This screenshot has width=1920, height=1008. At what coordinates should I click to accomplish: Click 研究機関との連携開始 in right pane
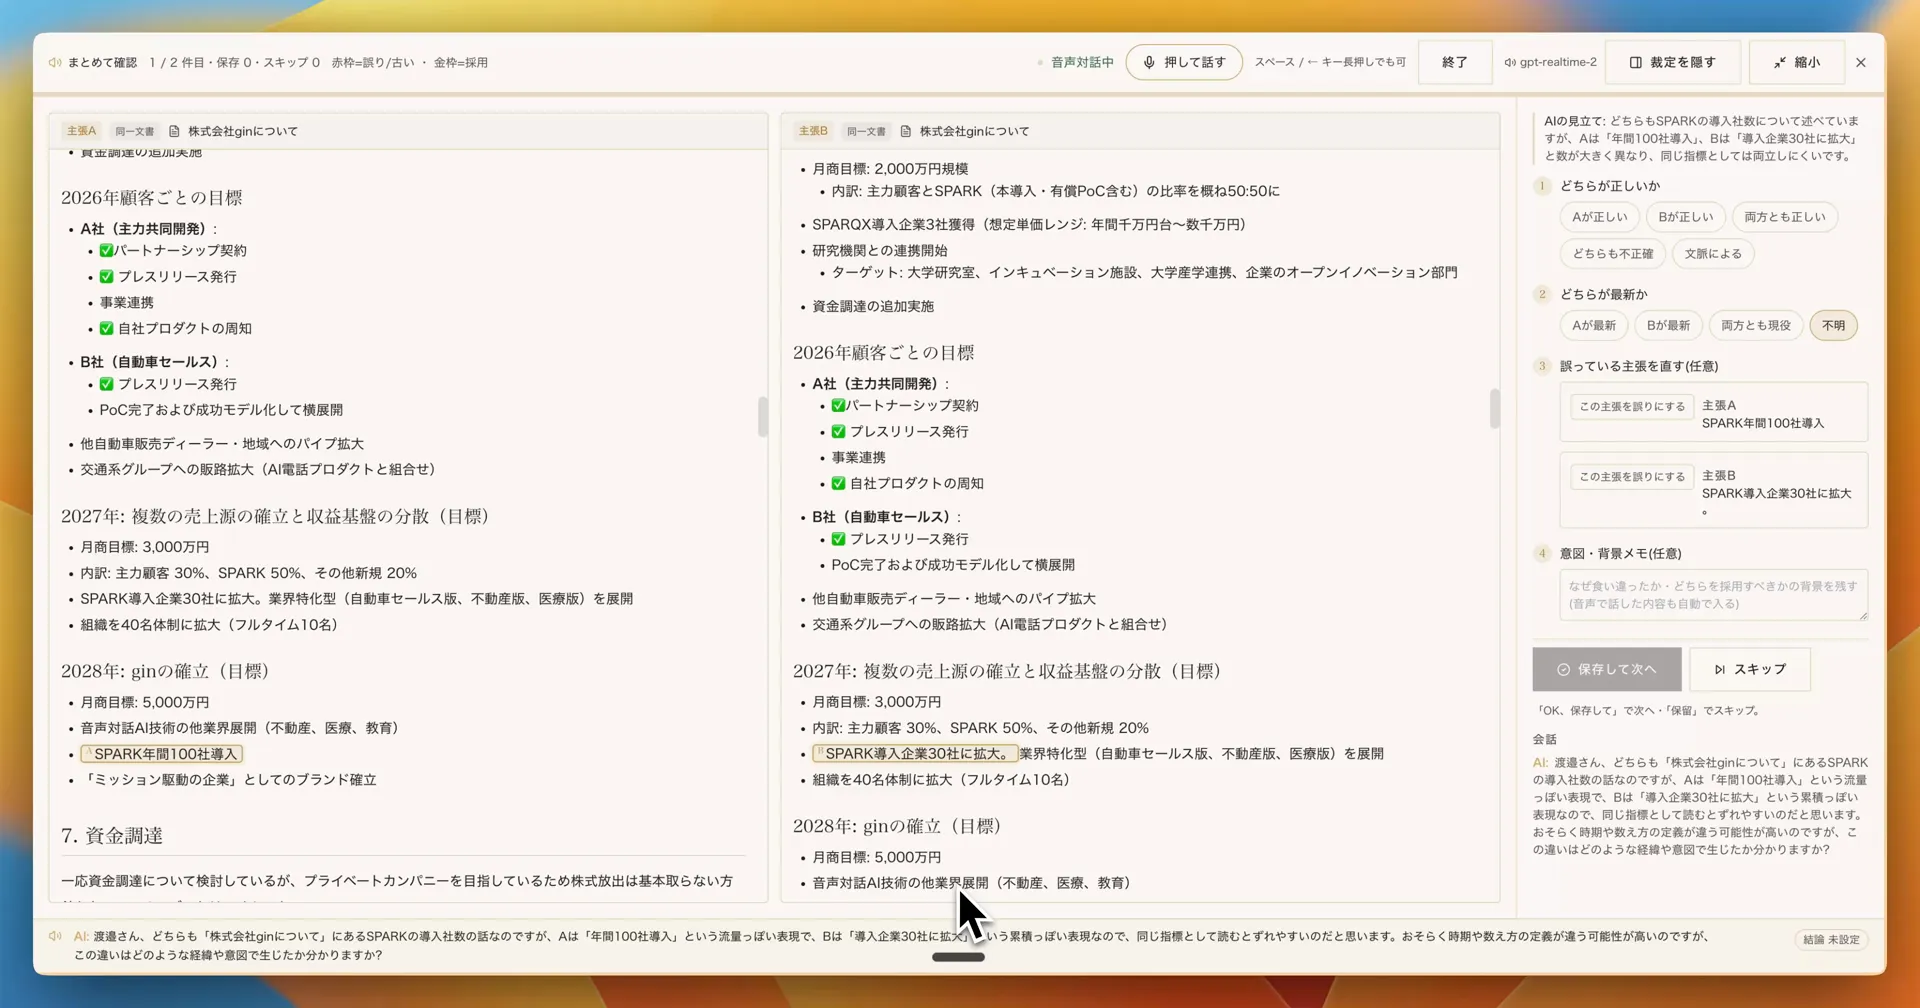pyautogui.click(x=879, y=251)
